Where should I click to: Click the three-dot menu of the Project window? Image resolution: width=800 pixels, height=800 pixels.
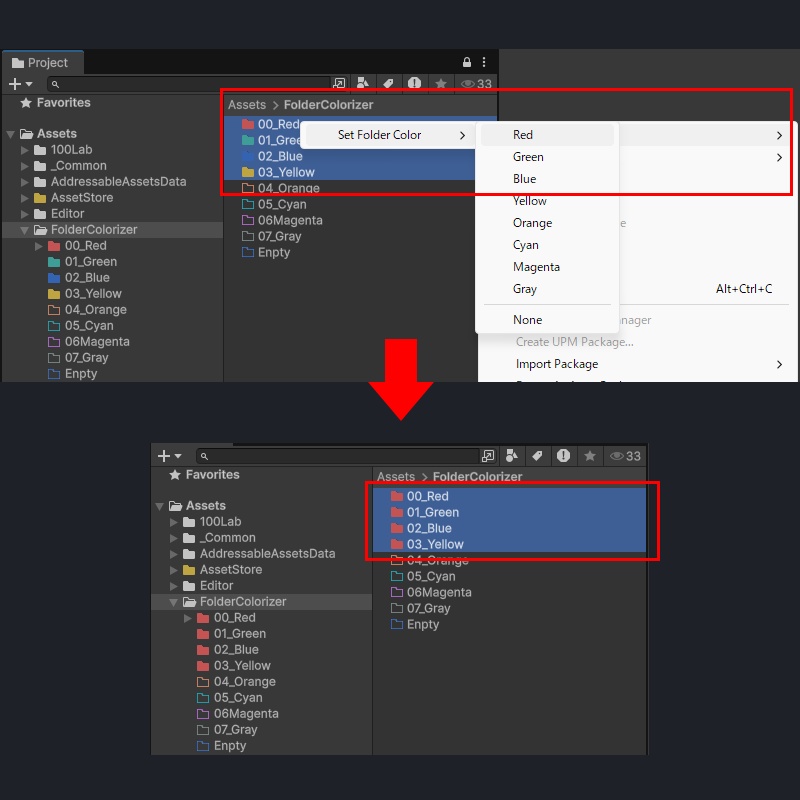[x=483, y=62]
